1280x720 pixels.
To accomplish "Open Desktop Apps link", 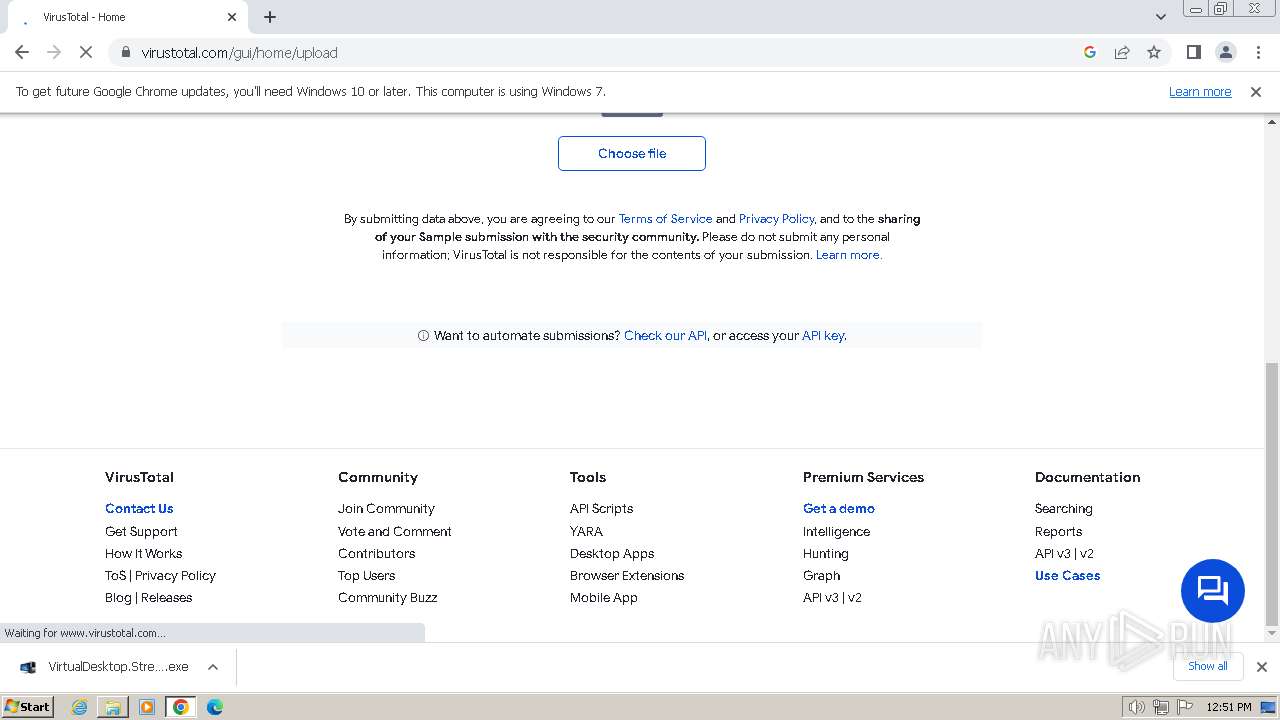I will coord(612,553).
